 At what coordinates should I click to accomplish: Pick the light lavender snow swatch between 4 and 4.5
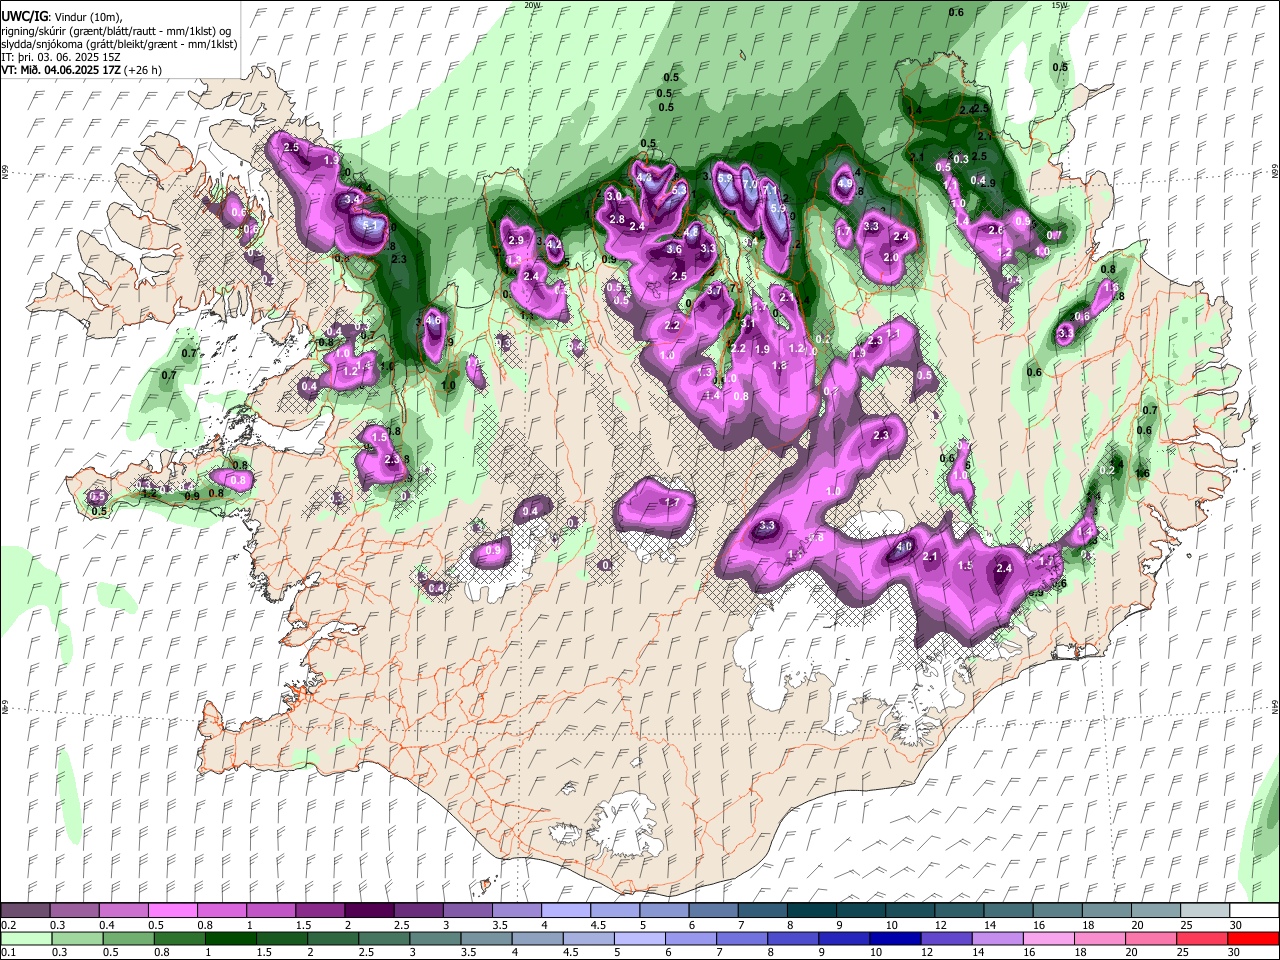pyautogui.click(x=565, y=911)
